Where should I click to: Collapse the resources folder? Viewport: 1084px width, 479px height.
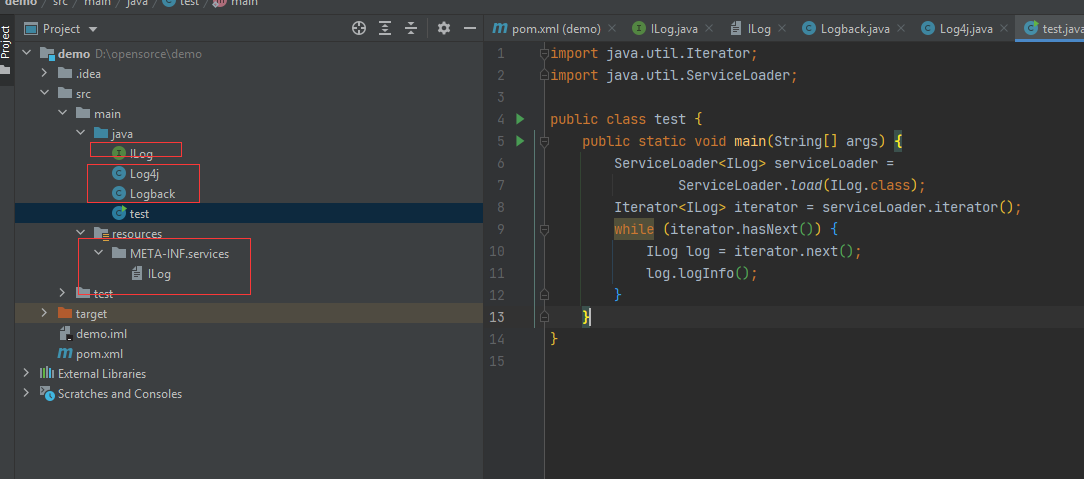(x=80, y=234)
